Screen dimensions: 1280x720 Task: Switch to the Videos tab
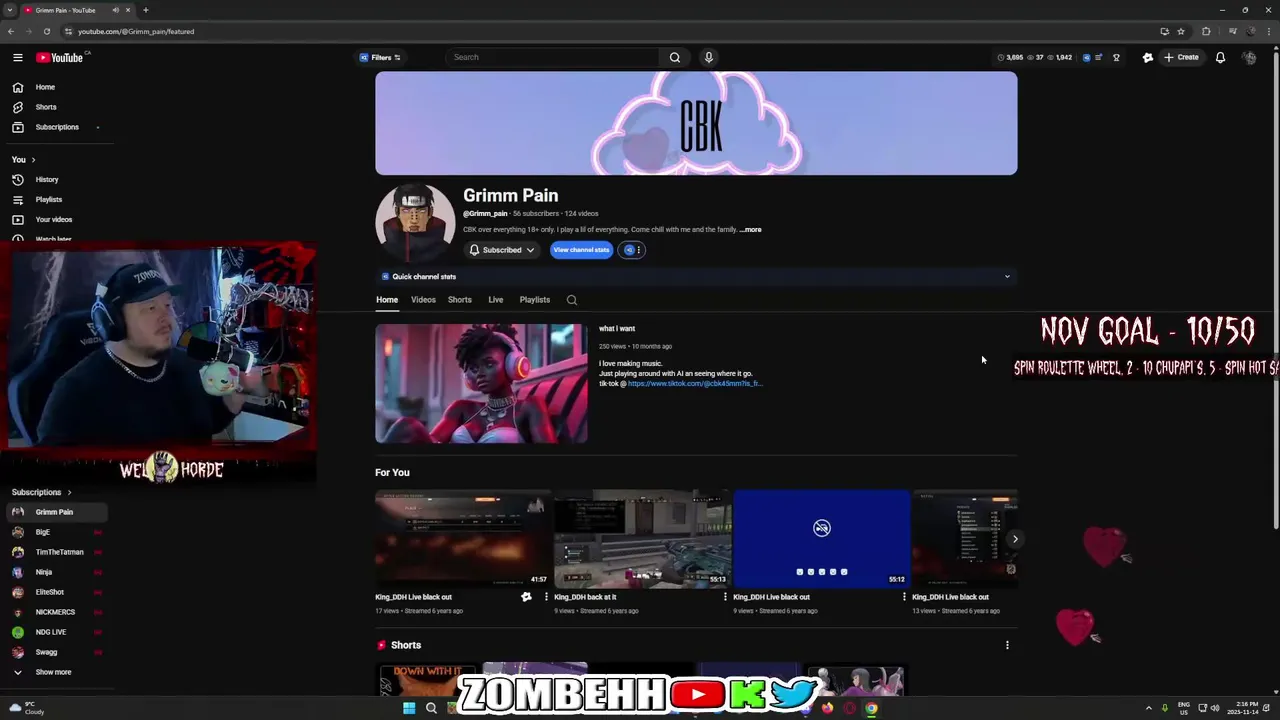(x=423, y=300)
